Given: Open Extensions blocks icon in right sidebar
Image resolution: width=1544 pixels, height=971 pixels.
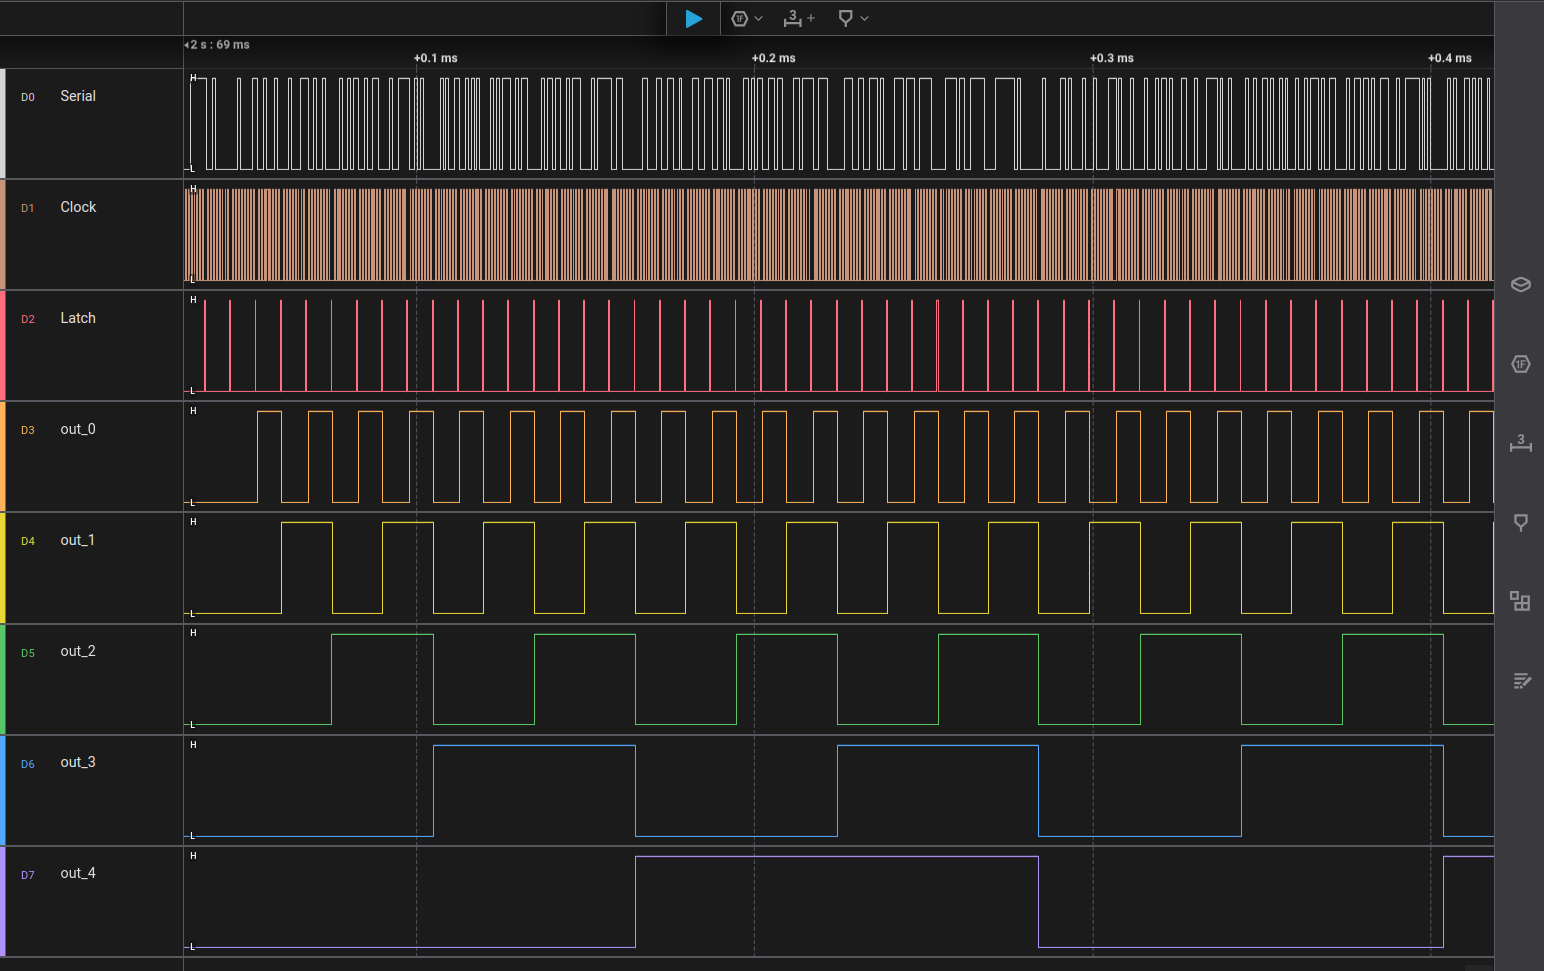Looking at the screenshot, I should (x=1520, y=601).
